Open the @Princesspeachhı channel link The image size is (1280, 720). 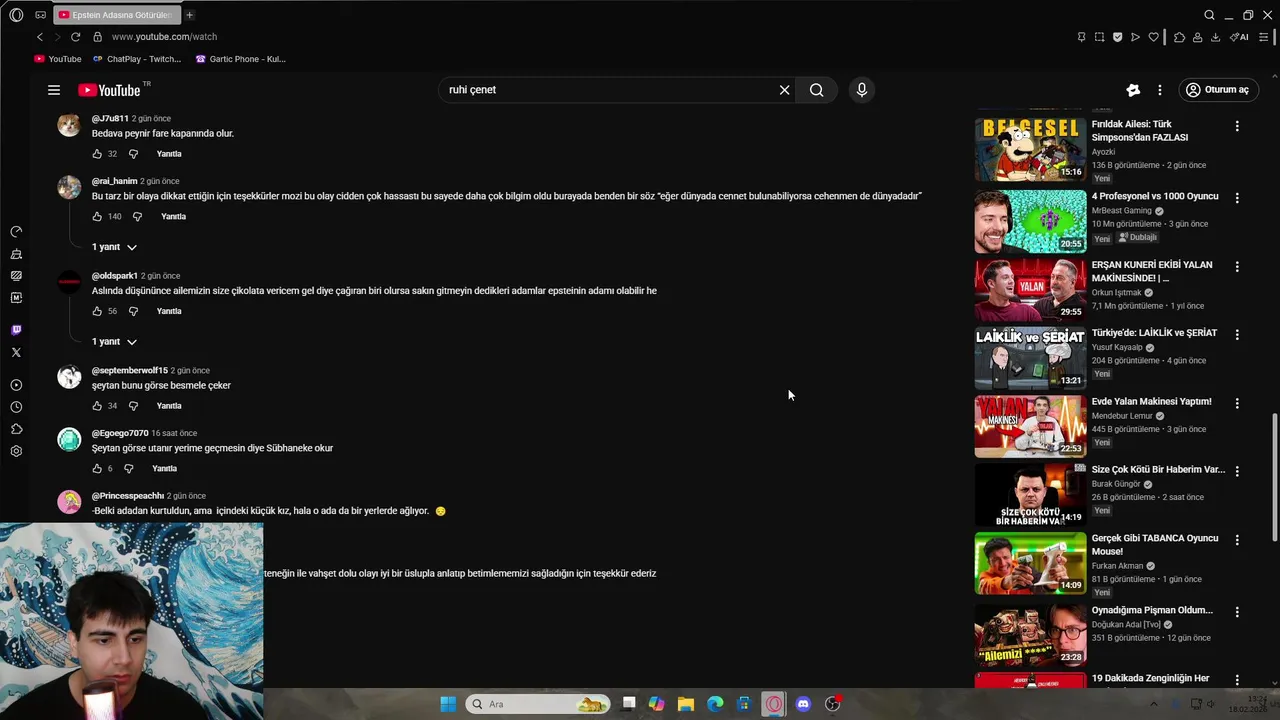pyautogui.click(x=128, y=496)
